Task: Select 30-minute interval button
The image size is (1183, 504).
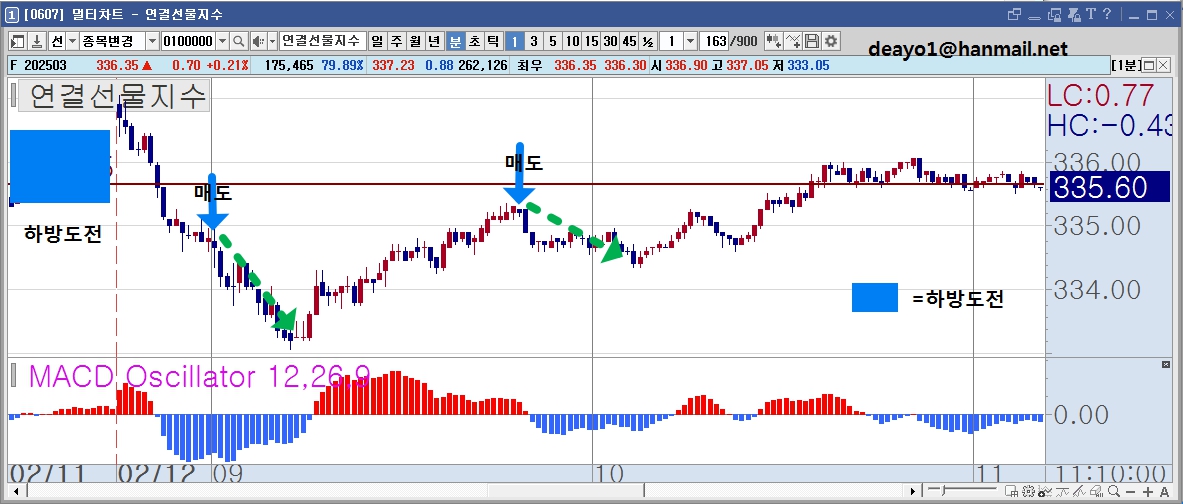Action: 610,40
